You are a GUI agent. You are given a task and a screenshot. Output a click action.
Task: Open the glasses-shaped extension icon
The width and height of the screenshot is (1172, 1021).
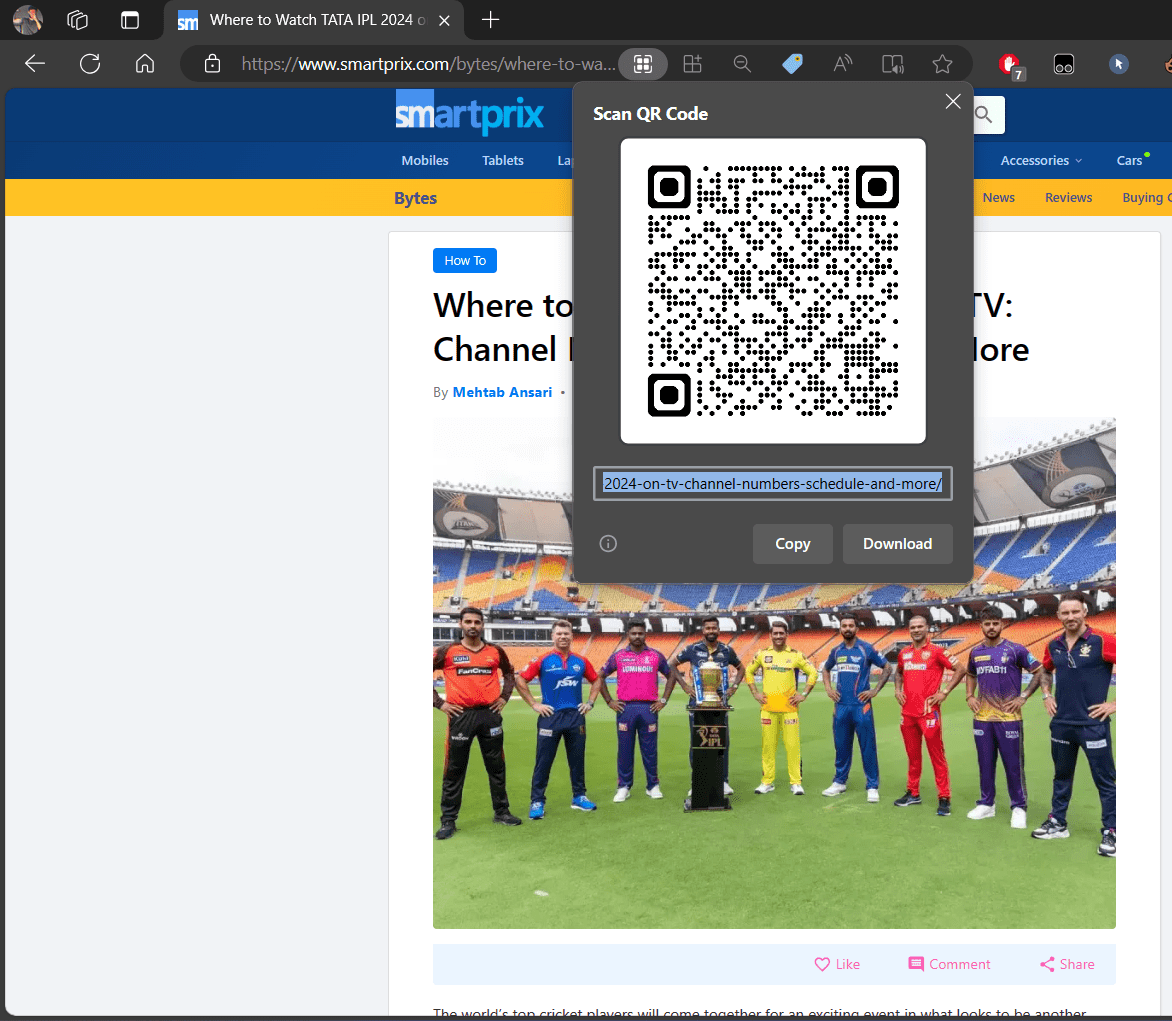coord(1064,64)
